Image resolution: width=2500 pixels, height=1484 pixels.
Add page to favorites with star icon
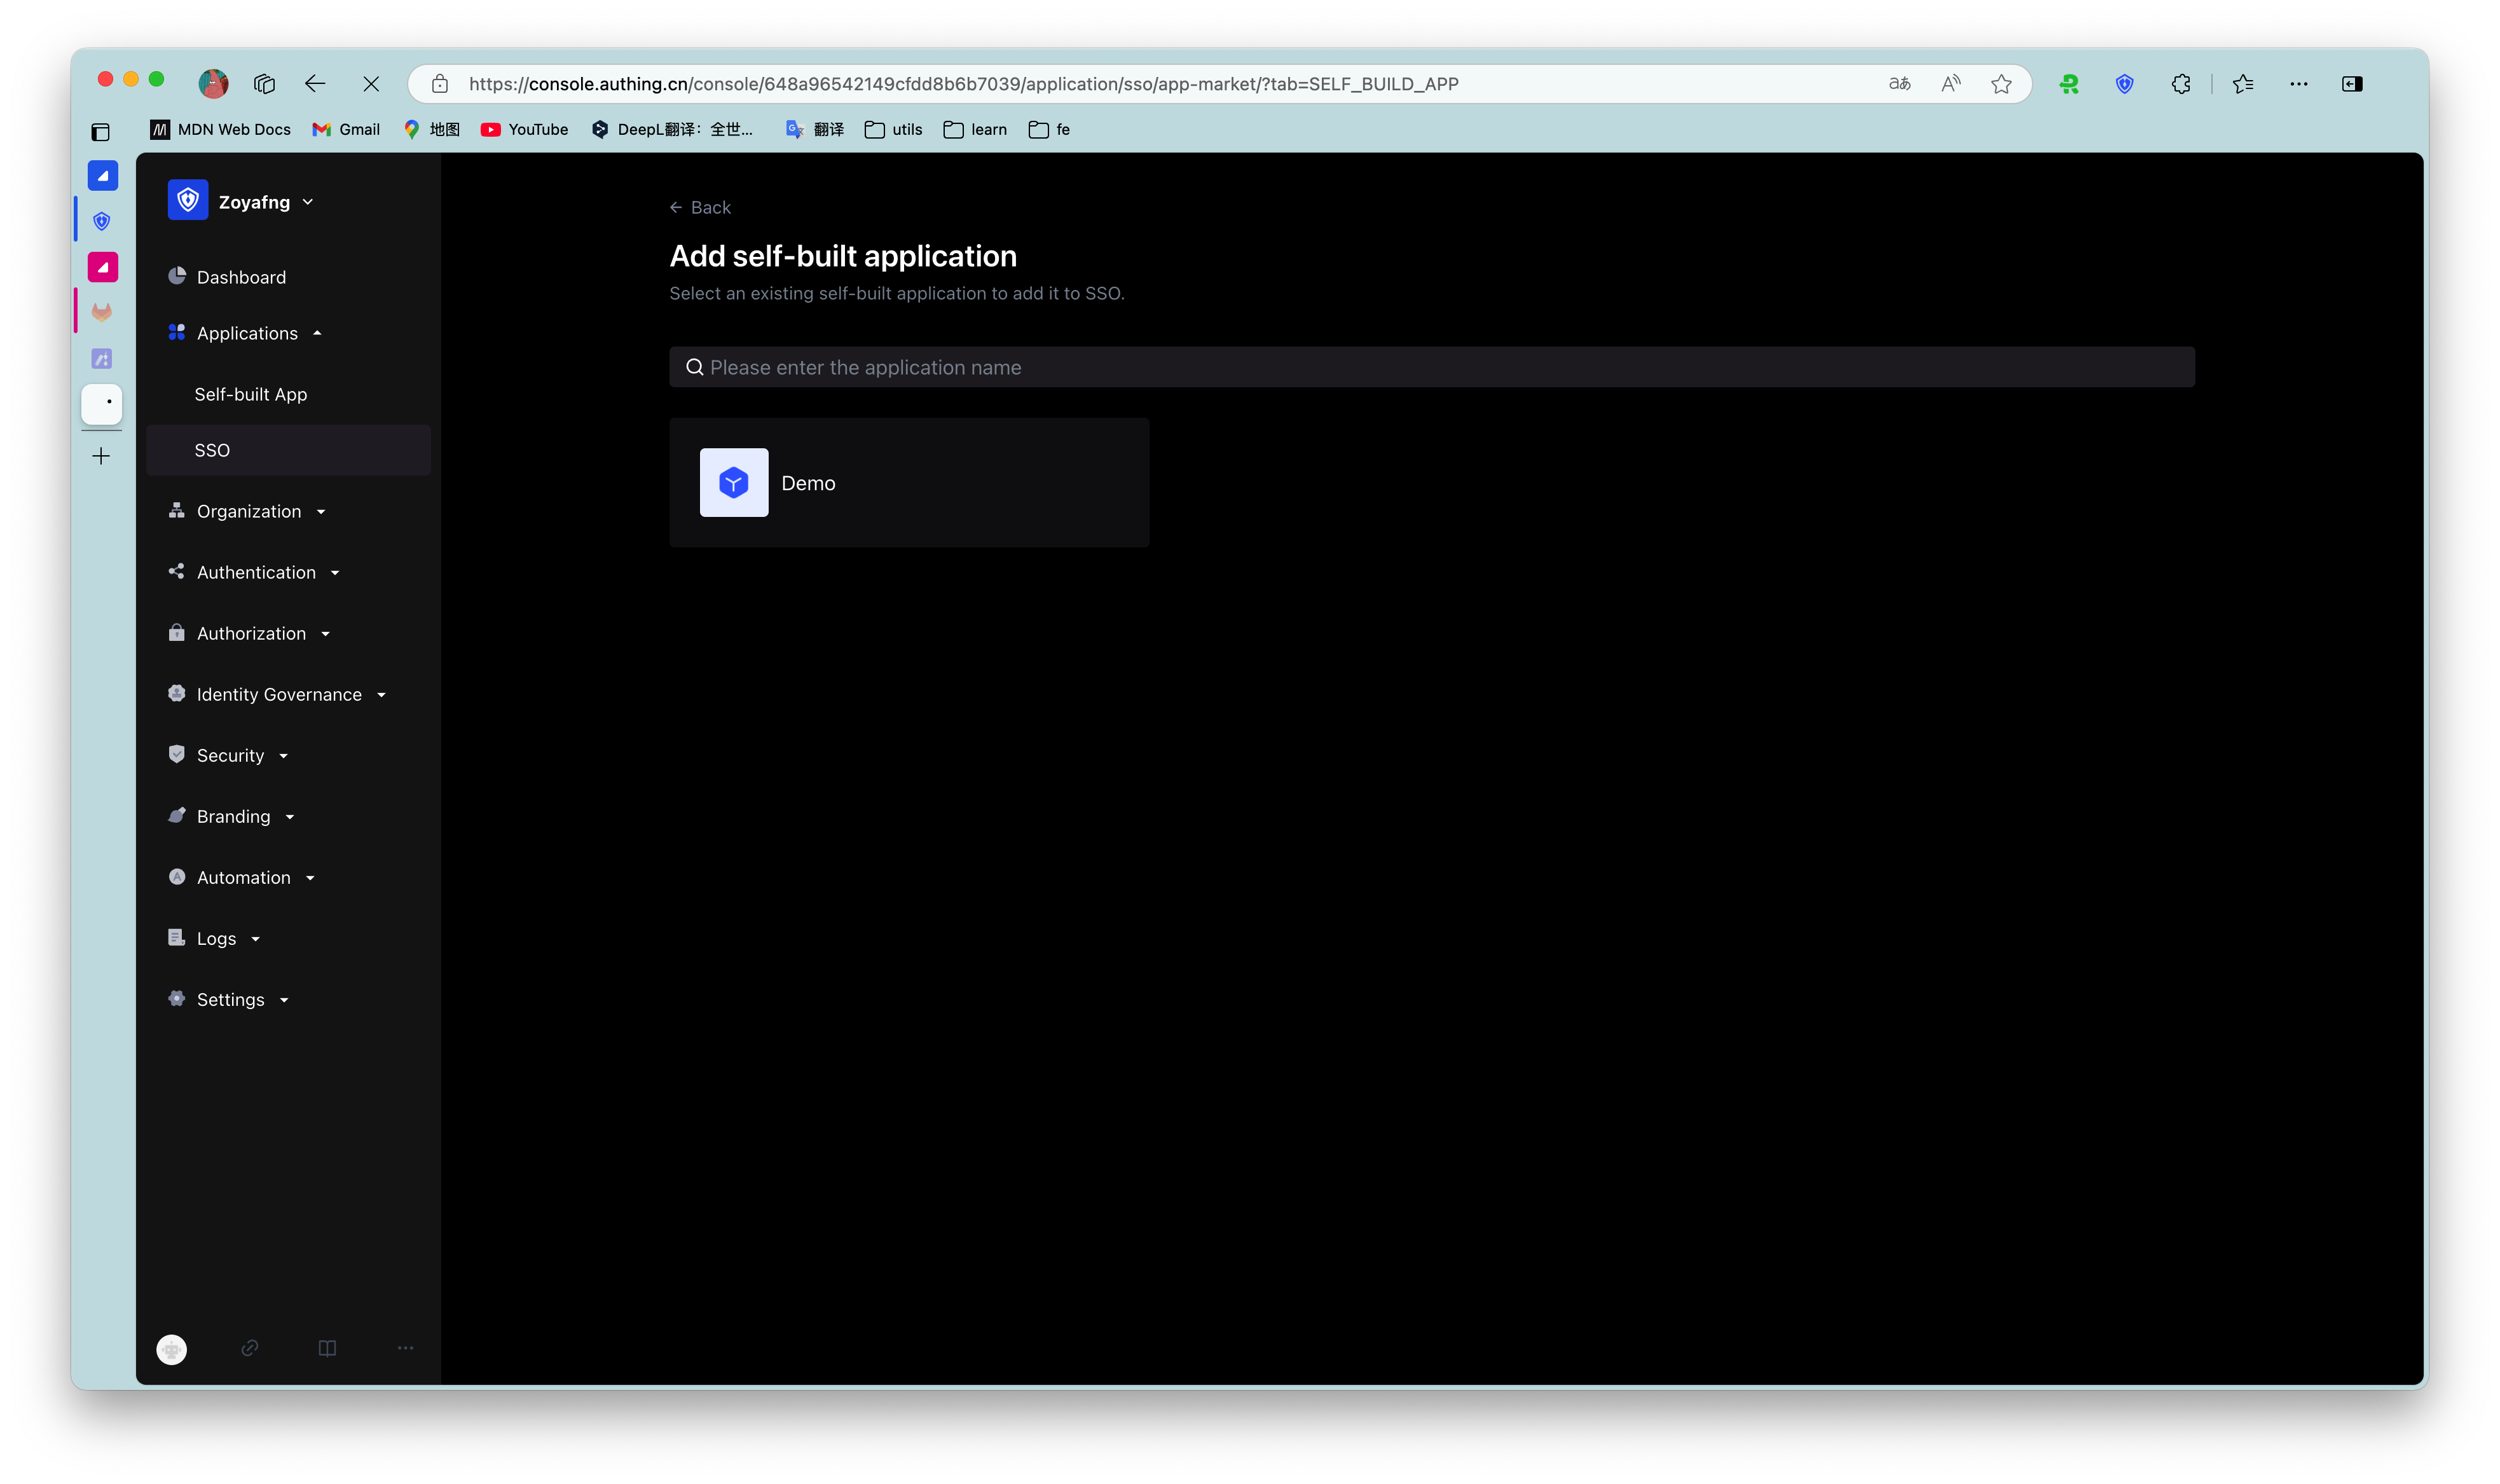pos(2001,84)
